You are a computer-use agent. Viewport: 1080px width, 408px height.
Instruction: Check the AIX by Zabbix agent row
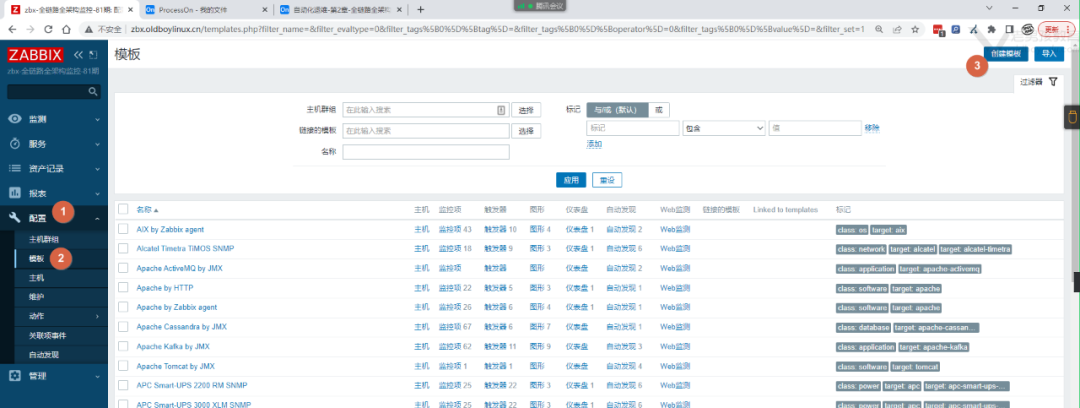(123, 229)
